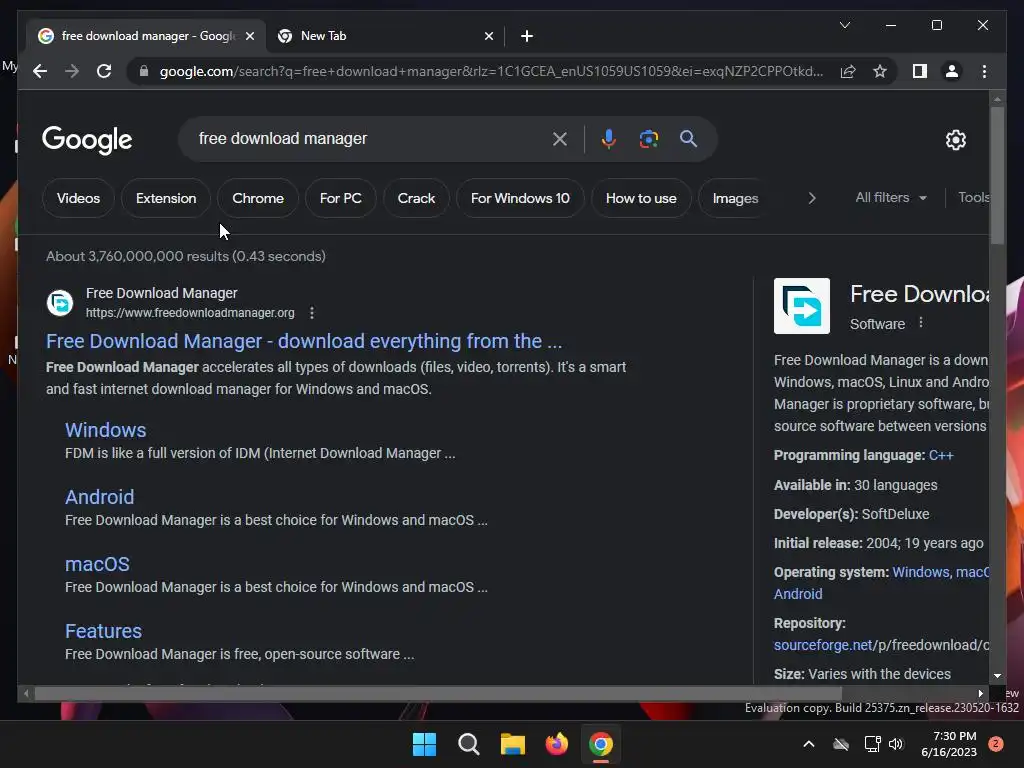Share this page via address bar icon

click(x=848, y=71)
